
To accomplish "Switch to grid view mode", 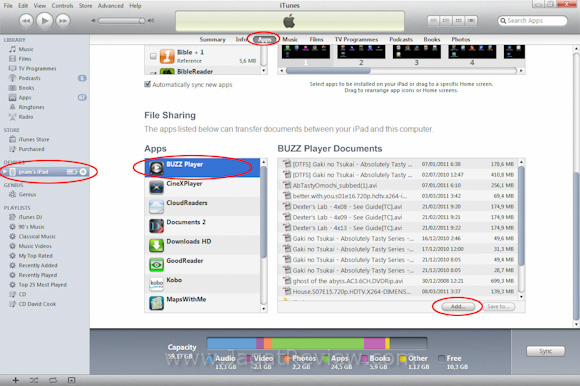I will tap(458, 21).
